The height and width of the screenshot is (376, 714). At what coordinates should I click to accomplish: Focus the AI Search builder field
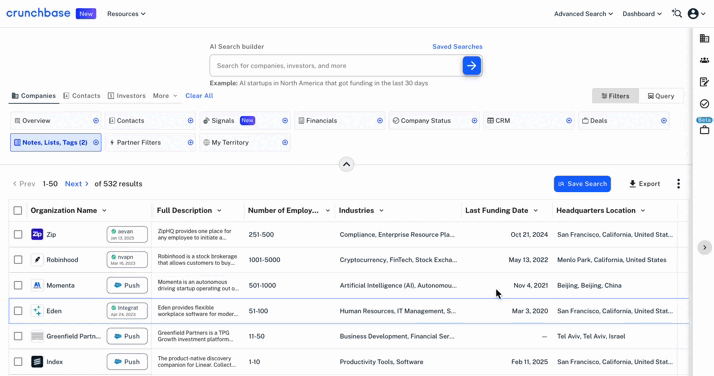pyautogui.click(x=336, y=66)
